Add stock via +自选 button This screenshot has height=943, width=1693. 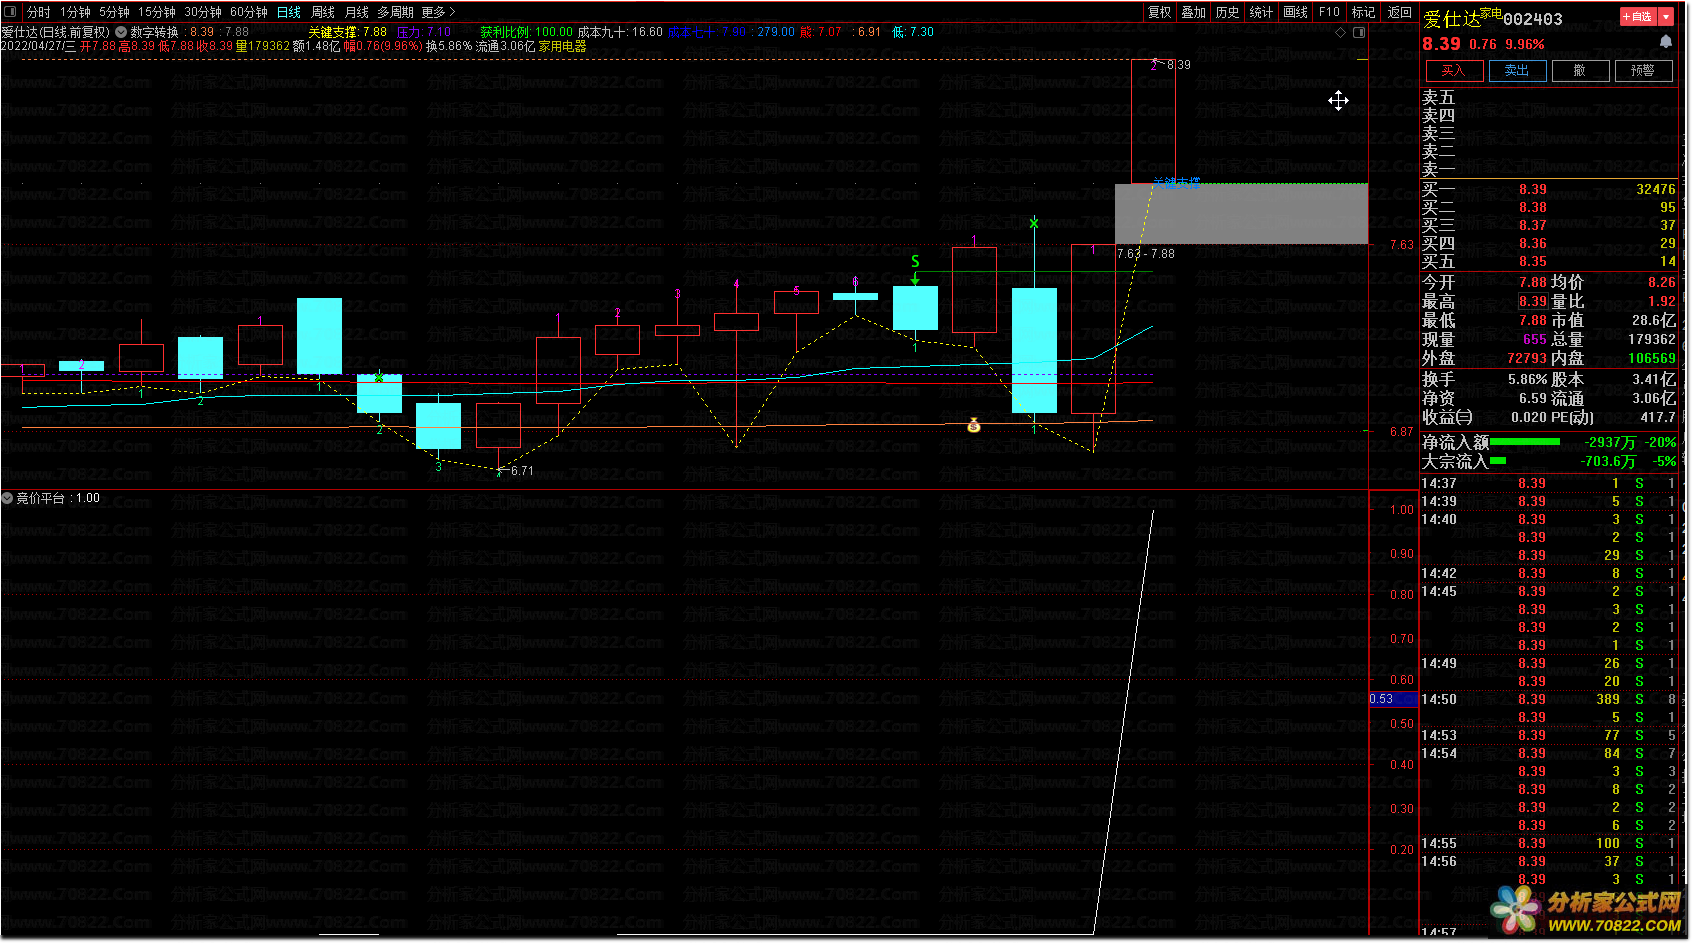[x=1638, y=17]
